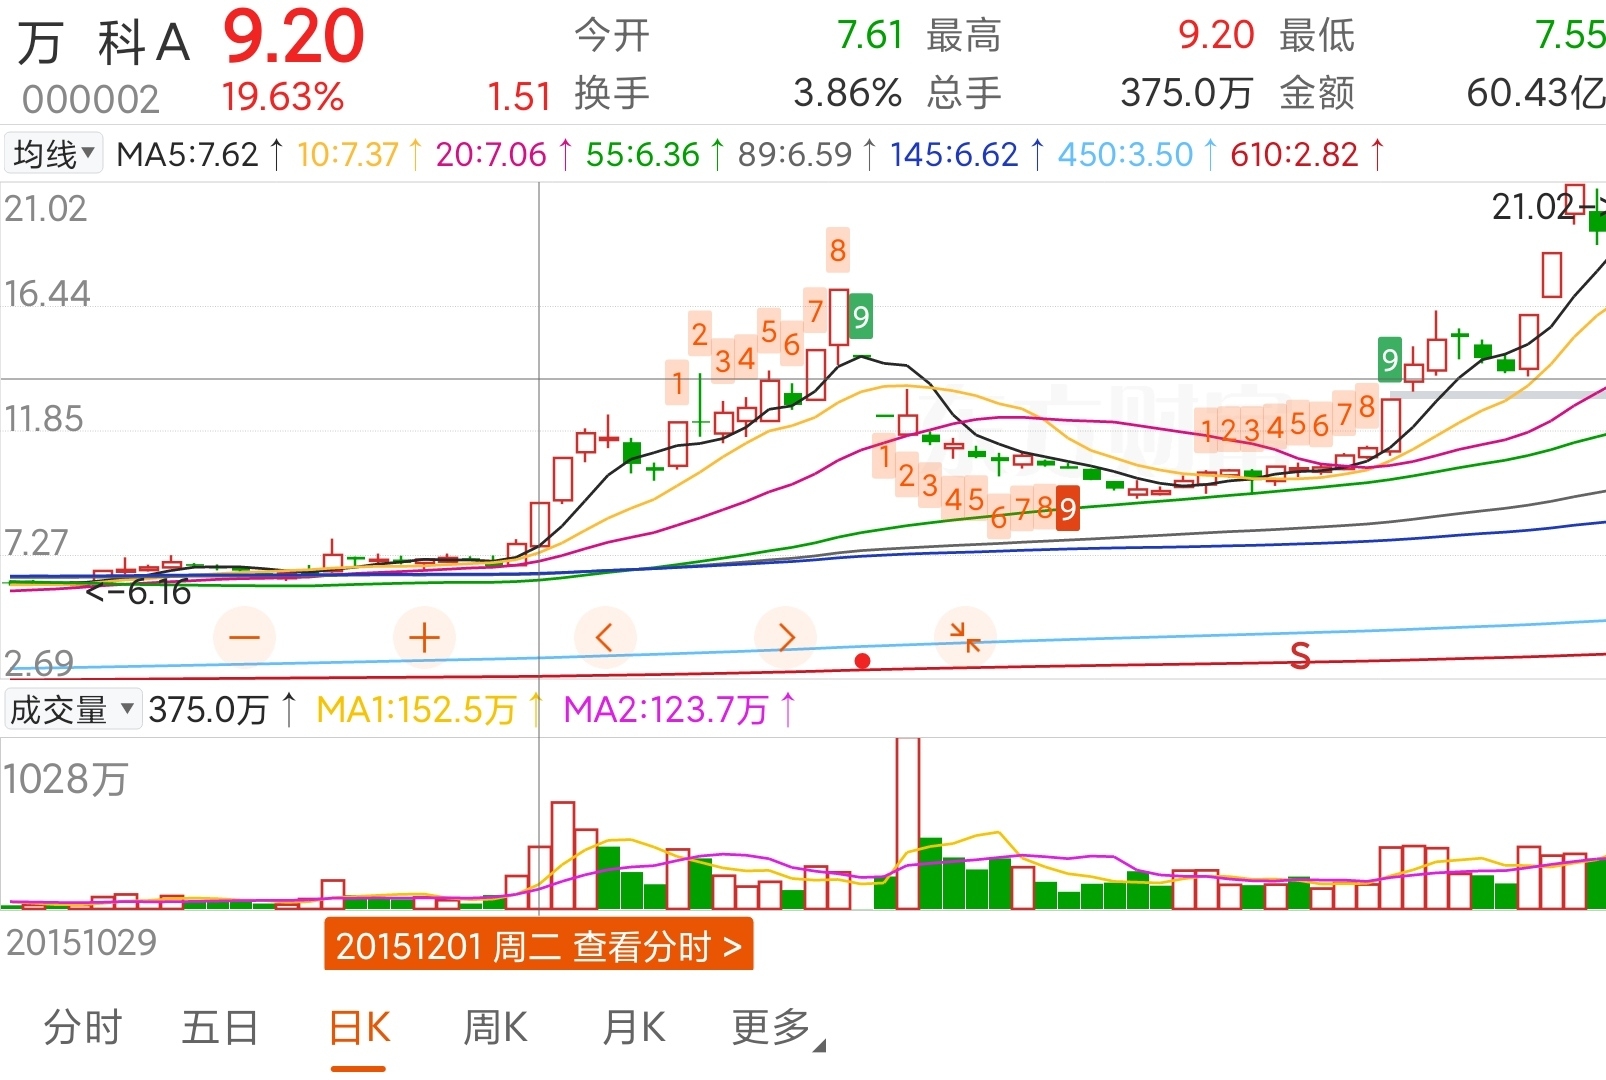Tap the 换手 value 3.86%

click(x=847, y=93)
